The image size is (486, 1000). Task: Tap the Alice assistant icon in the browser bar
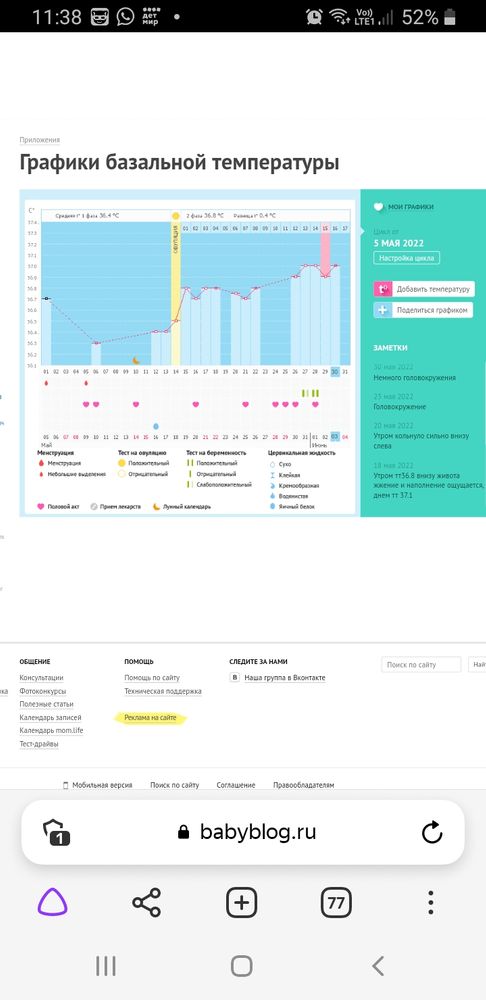pos(52,902)
